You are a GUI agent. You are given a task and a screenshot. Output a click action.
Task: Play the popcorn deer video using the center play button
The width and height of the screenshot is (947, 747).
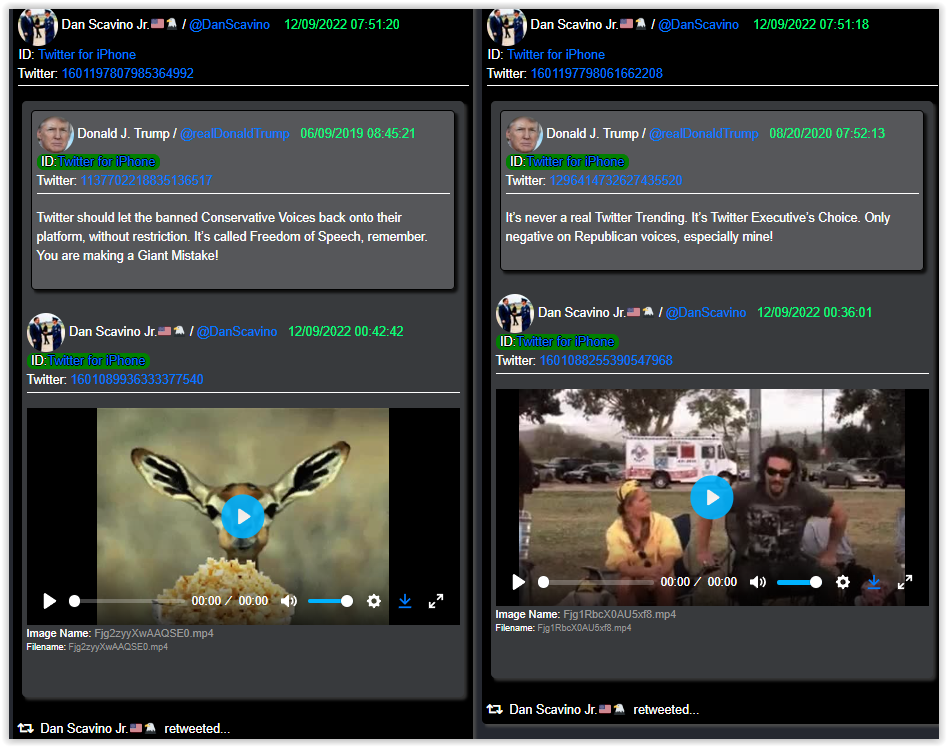[x=243, y=516]
